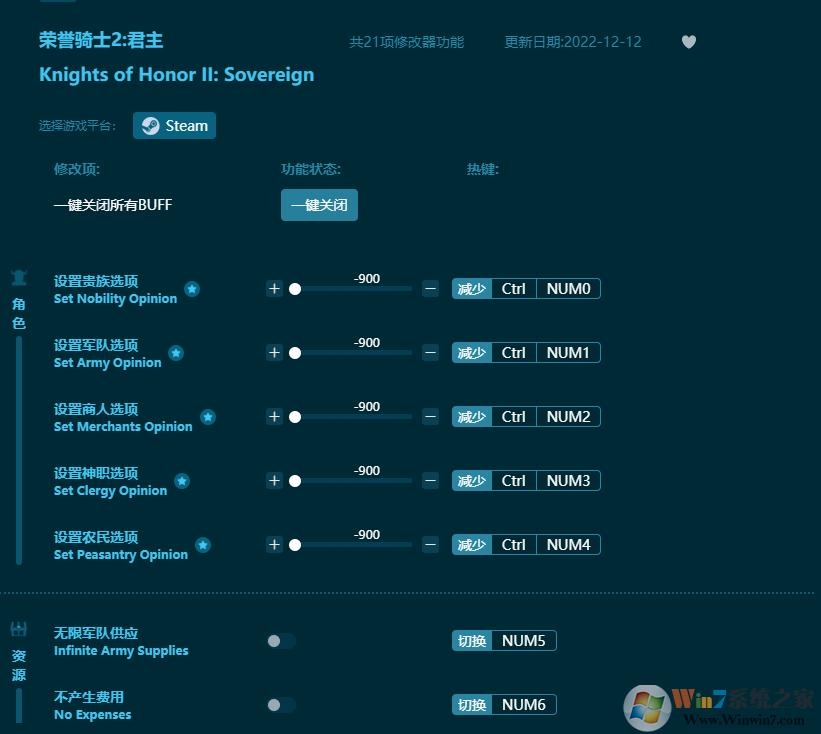The image size is (821, 734).
Task: Select Steam as the game platform
Action: pyautogui.click(x=175, y=126)
